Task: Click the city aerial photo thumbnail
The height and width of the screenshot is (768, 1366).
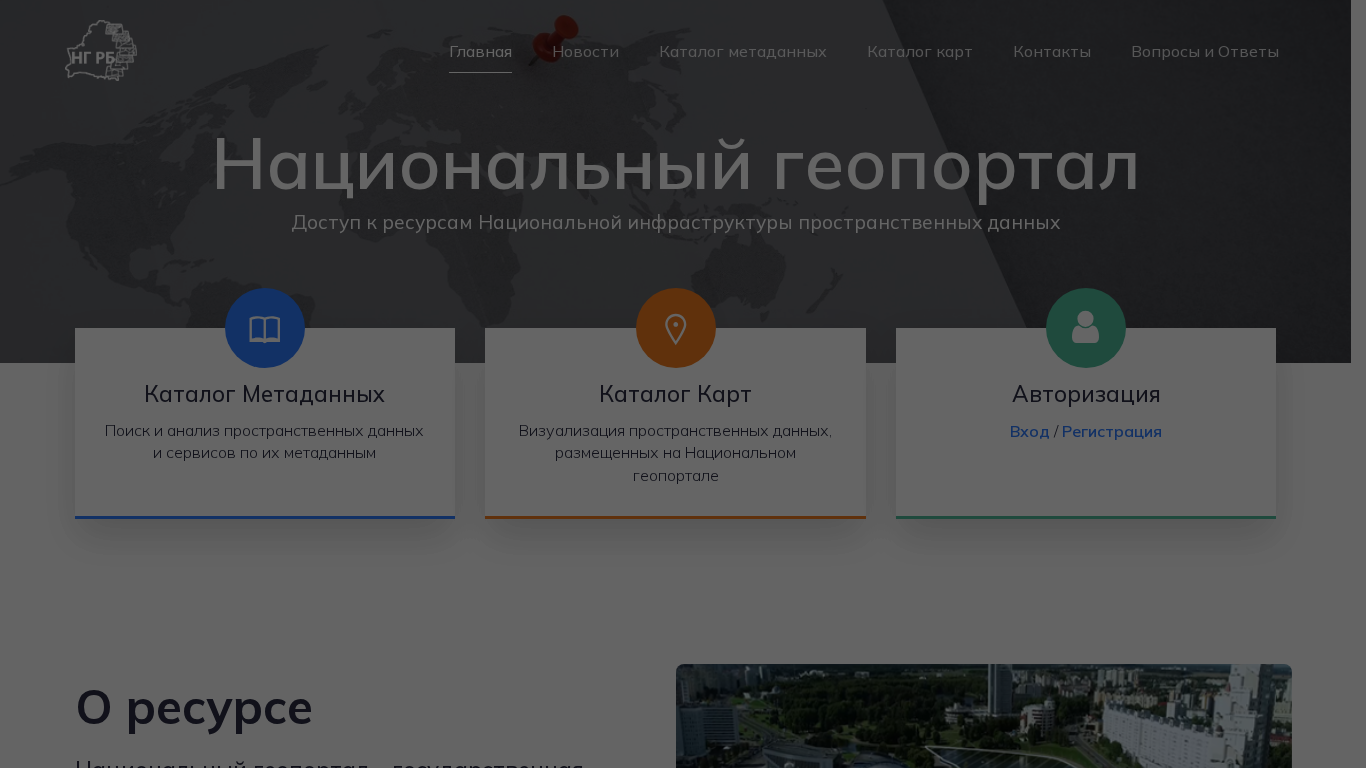Action: click(x=984, y=716)
